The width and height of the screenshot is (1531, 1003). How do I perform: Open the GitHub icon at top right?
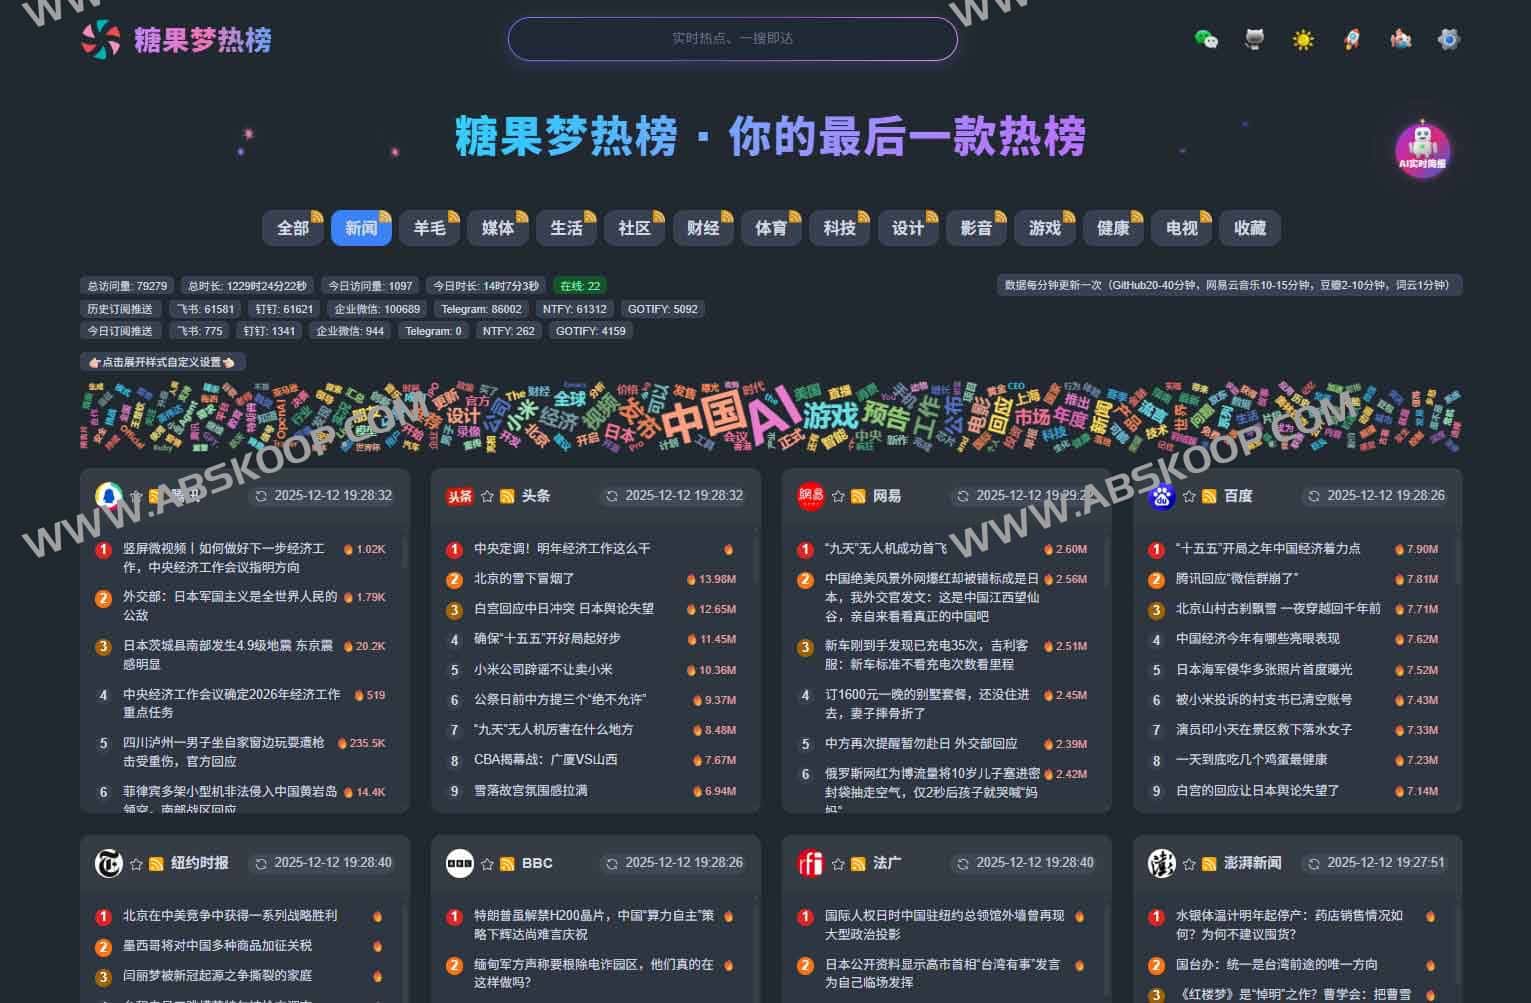pos(1254,39)
